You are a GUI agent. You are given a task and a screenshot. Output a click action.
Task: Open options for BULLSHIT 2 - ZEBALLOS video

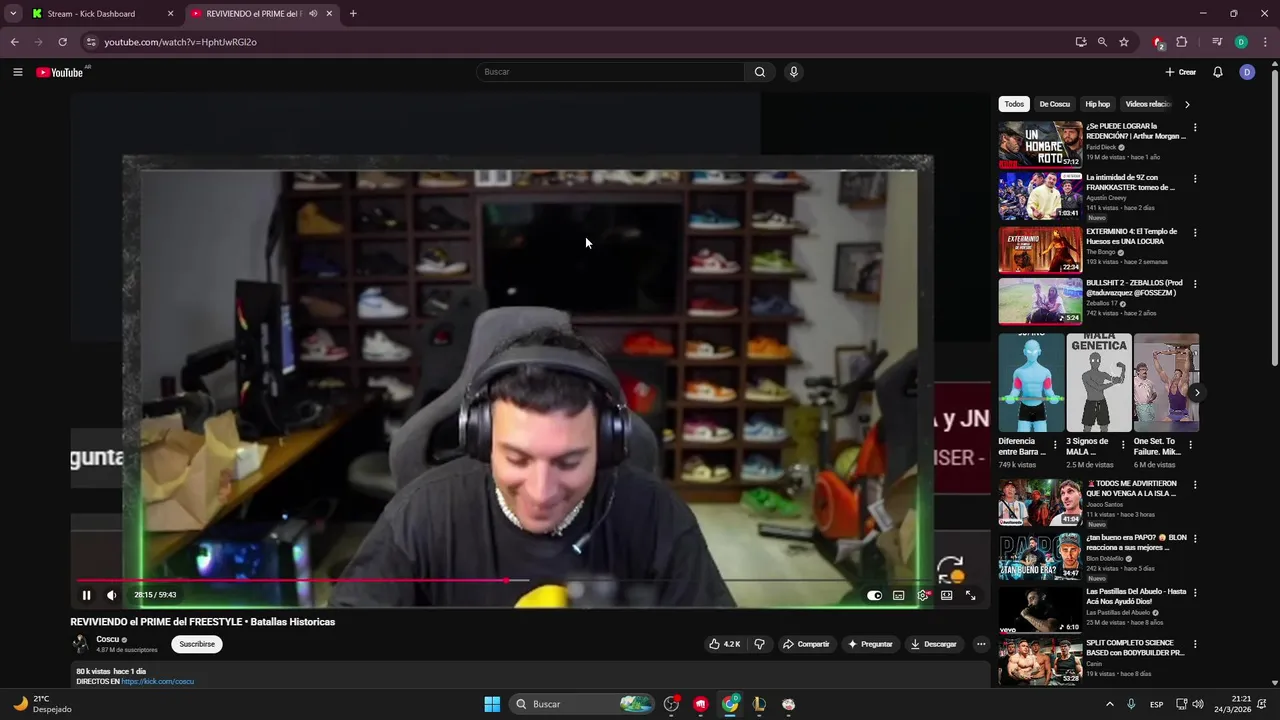[1195, 284]
